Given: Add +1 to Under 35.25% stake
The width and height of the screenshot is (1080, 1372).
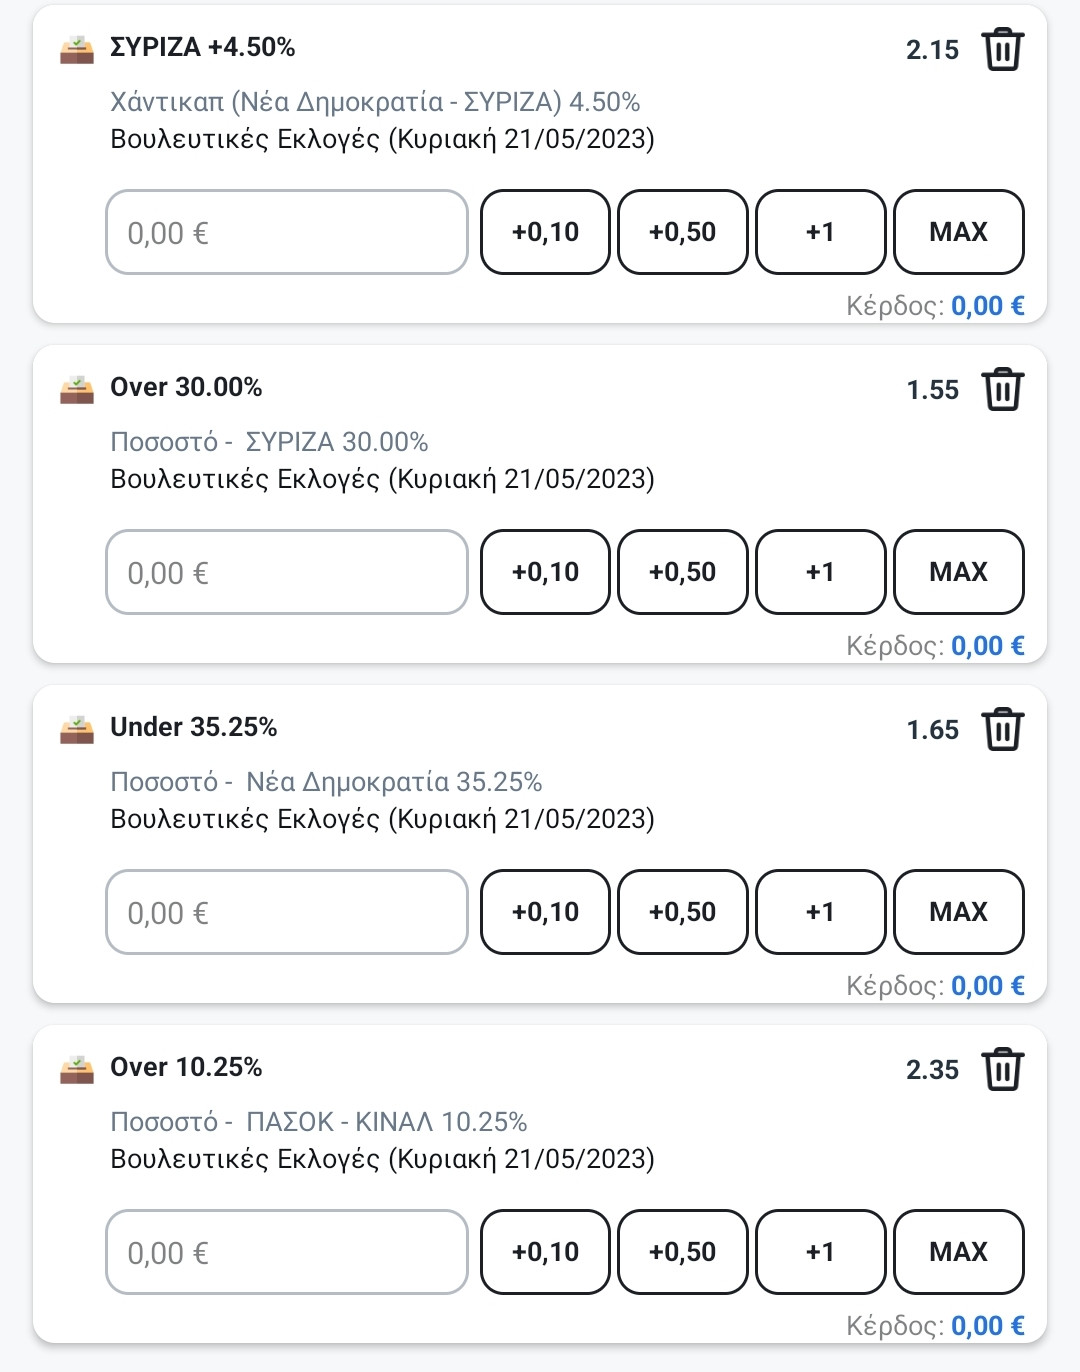Looking at the screenshot, I should [x=820, y=912].
